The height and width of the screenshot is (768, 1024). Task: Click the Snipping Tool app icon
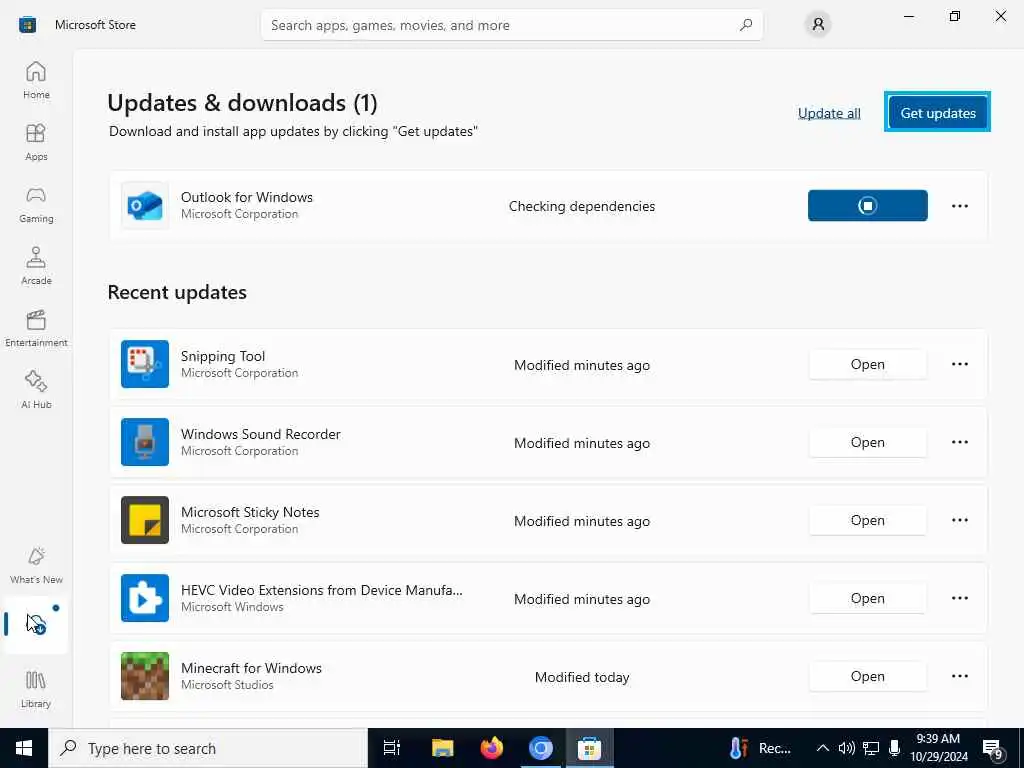pos(145,364)
